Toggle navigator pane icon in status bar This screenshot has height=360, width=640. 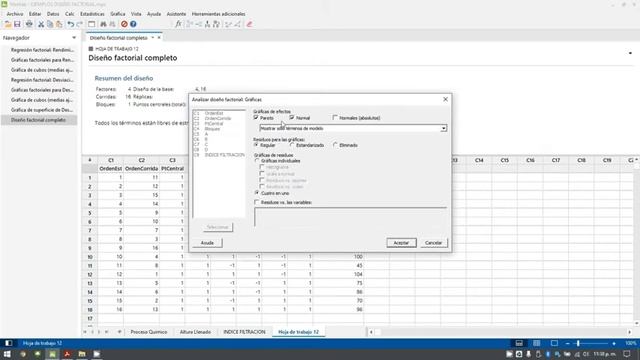8,343
